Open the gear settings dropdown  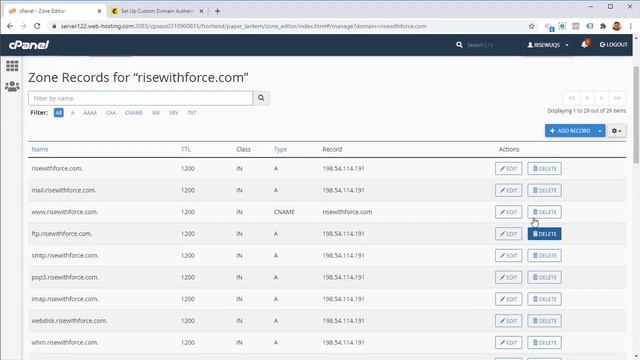pyautogui.click(x=616, y=131)
